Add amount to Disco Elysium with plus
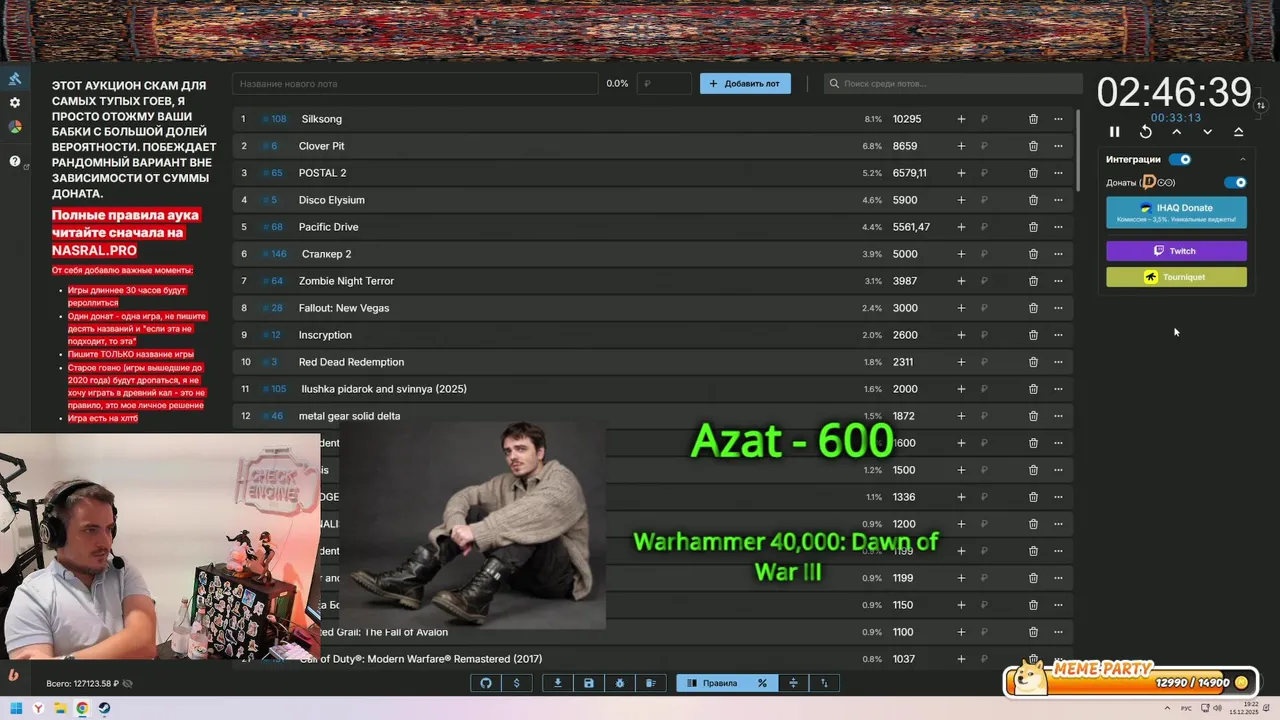Viewport: 1280px width, 720px height. click(x=961, y=200)
